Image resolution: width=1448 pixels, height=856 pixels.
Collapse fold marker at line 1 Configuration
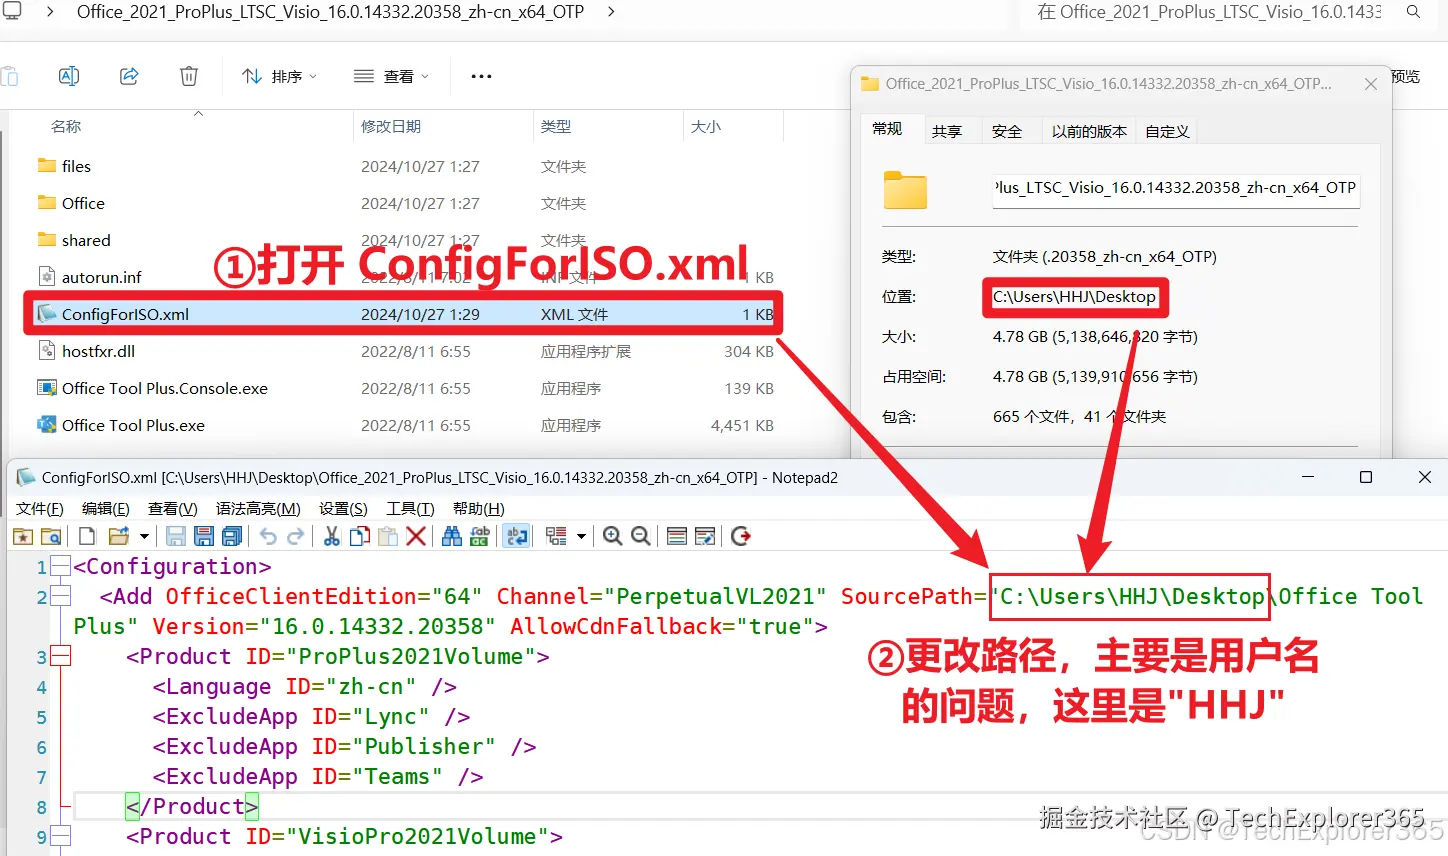point(60,567)
